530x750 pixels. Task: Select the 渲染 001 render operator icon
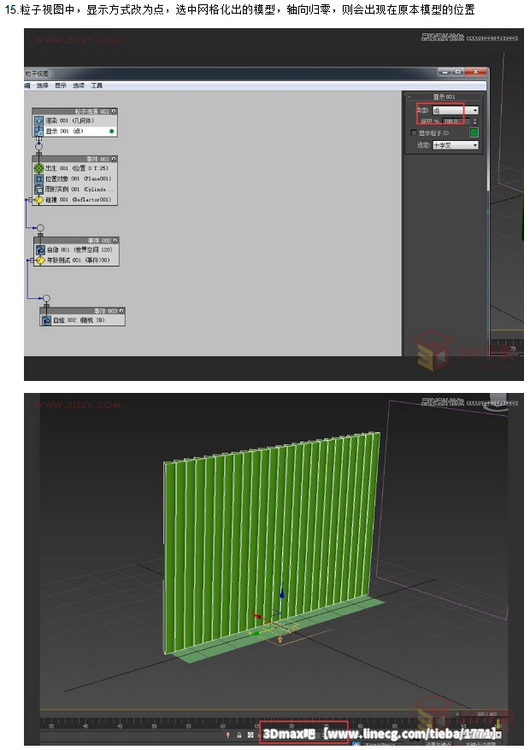coord(39,121)
